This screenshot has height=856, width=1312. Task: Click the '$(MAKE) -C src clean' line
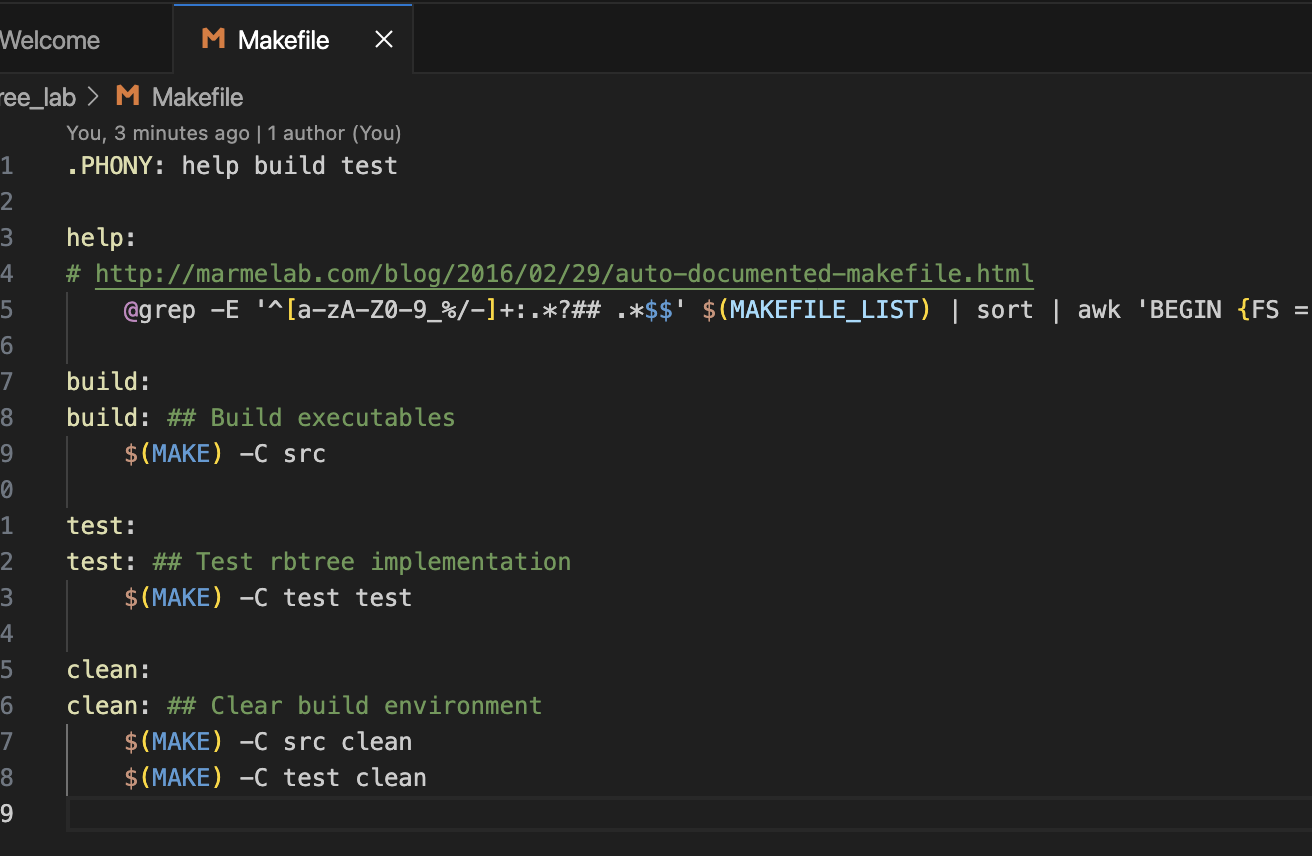coord(268,741)
